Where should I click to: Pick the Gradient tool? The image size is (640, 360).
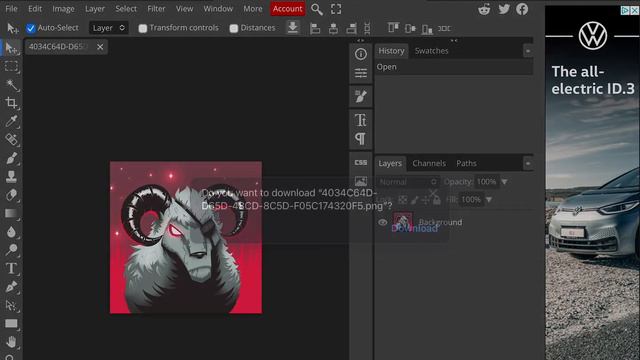11,213
